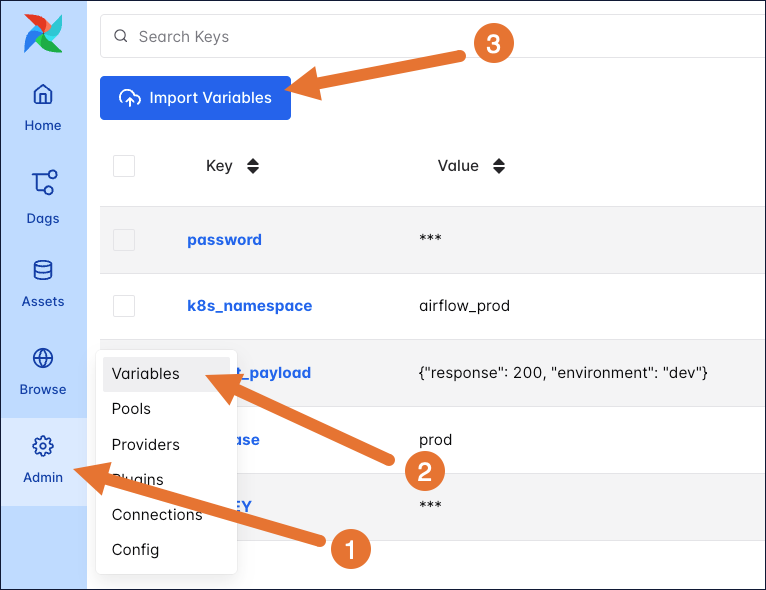Toggle the select-all header checkbox
Viewport: 766px width, 590px height.
point(124,166)
